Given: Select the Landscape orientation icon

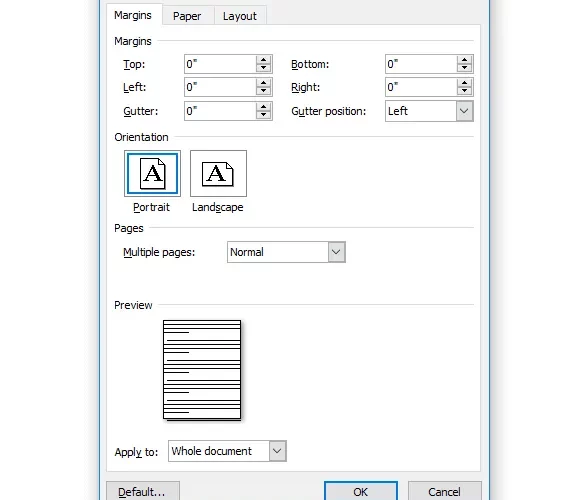Looking at the screenshot, I should coord(218,173).
